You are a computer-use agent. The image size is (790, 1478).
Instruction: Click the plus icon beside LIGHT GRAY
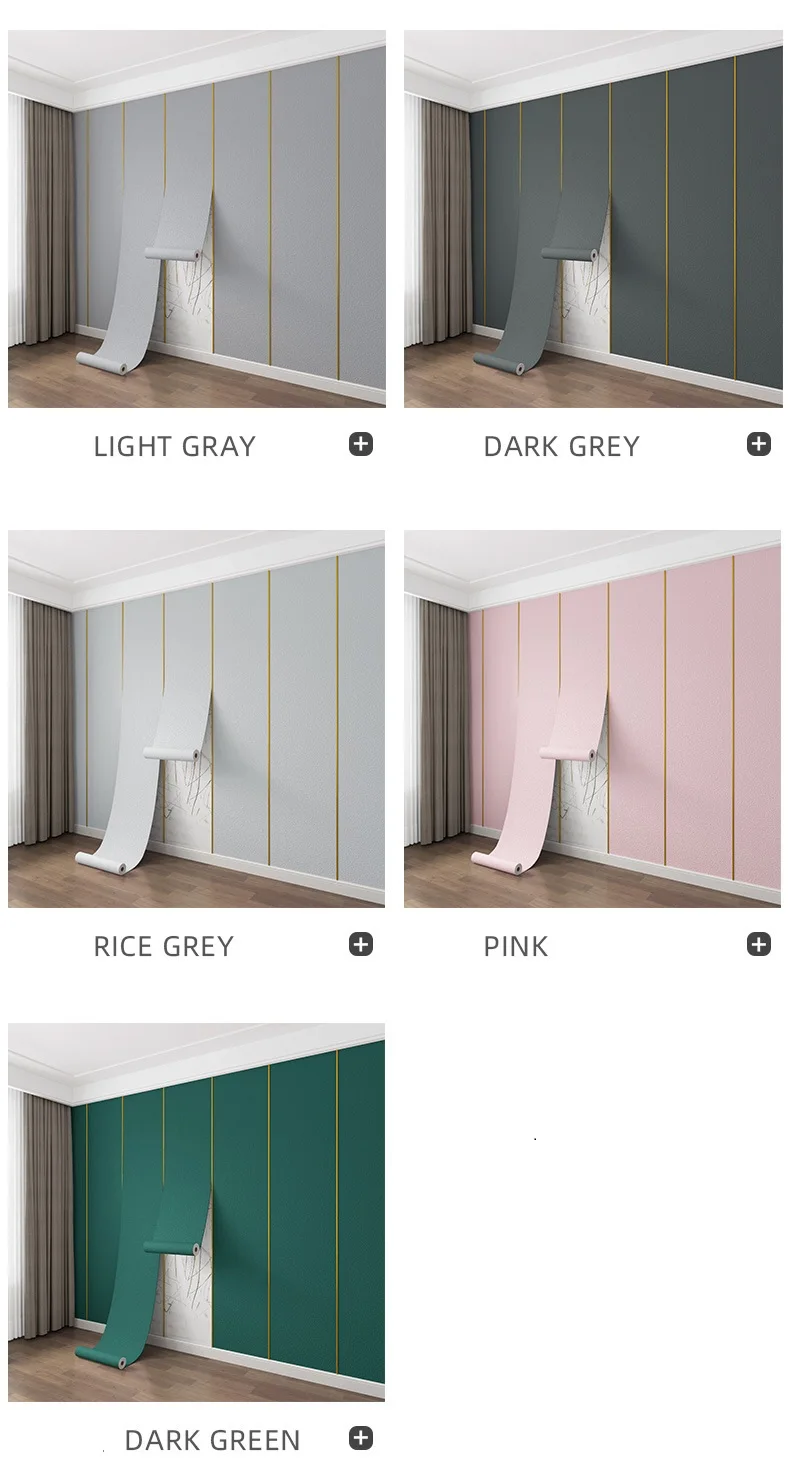pos(361,444)
